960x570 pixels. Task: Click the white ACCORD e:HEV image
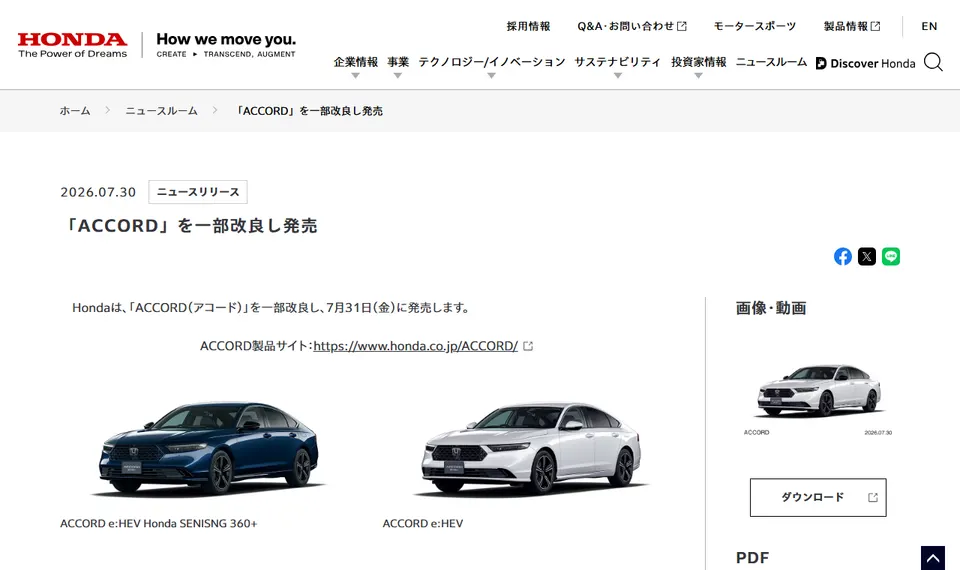(x=531, y=449)
